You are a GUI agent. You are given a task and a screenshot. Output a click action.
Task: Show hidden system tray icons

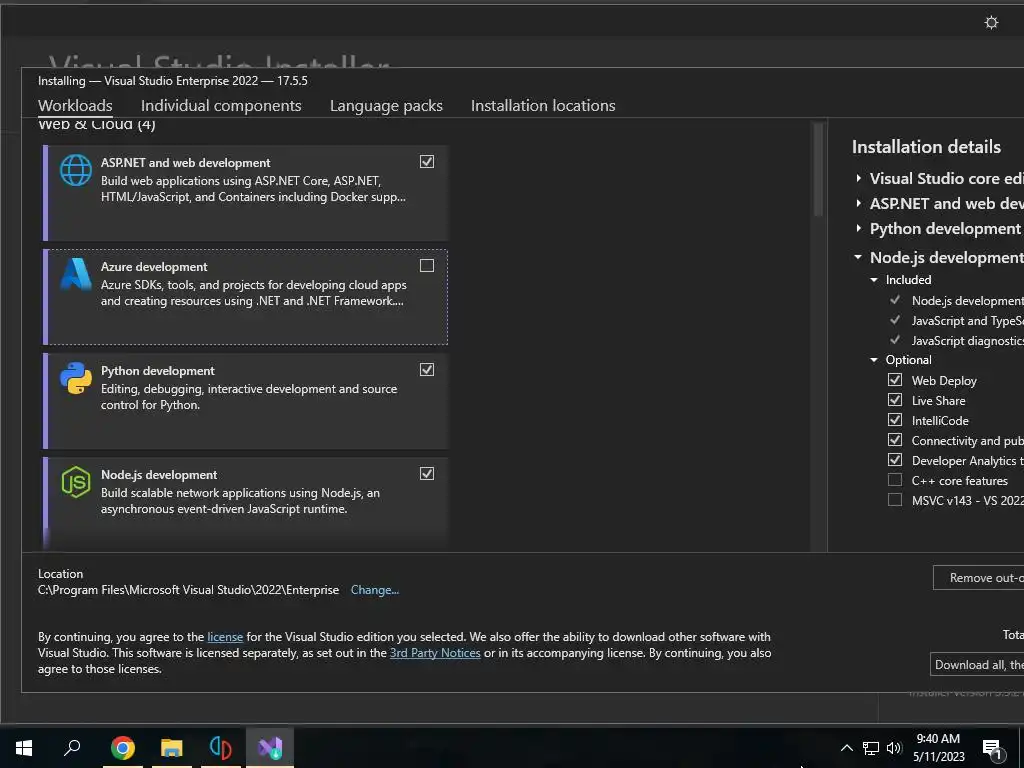(x=846, y=748)
